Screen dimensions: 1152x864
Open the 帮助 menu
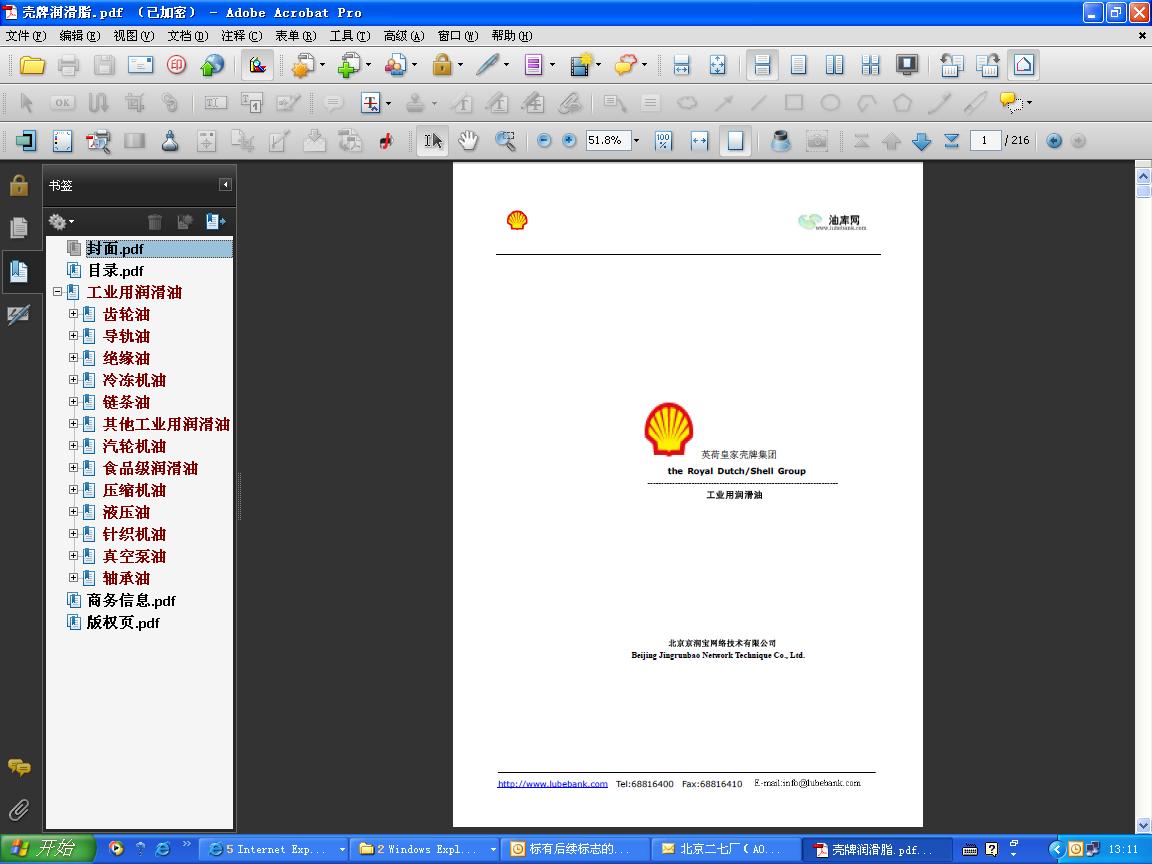click(x=511, y=35)
